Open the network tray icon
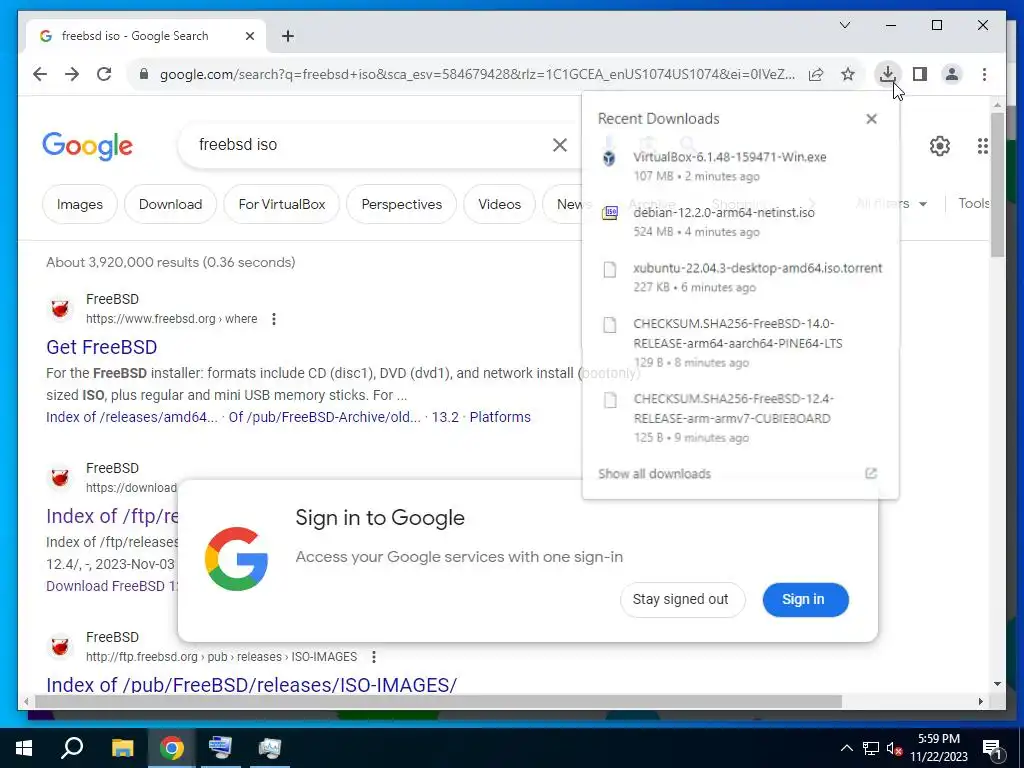Image resolution: width=1024 pixels, height=768 pixels. coord(871,748)
